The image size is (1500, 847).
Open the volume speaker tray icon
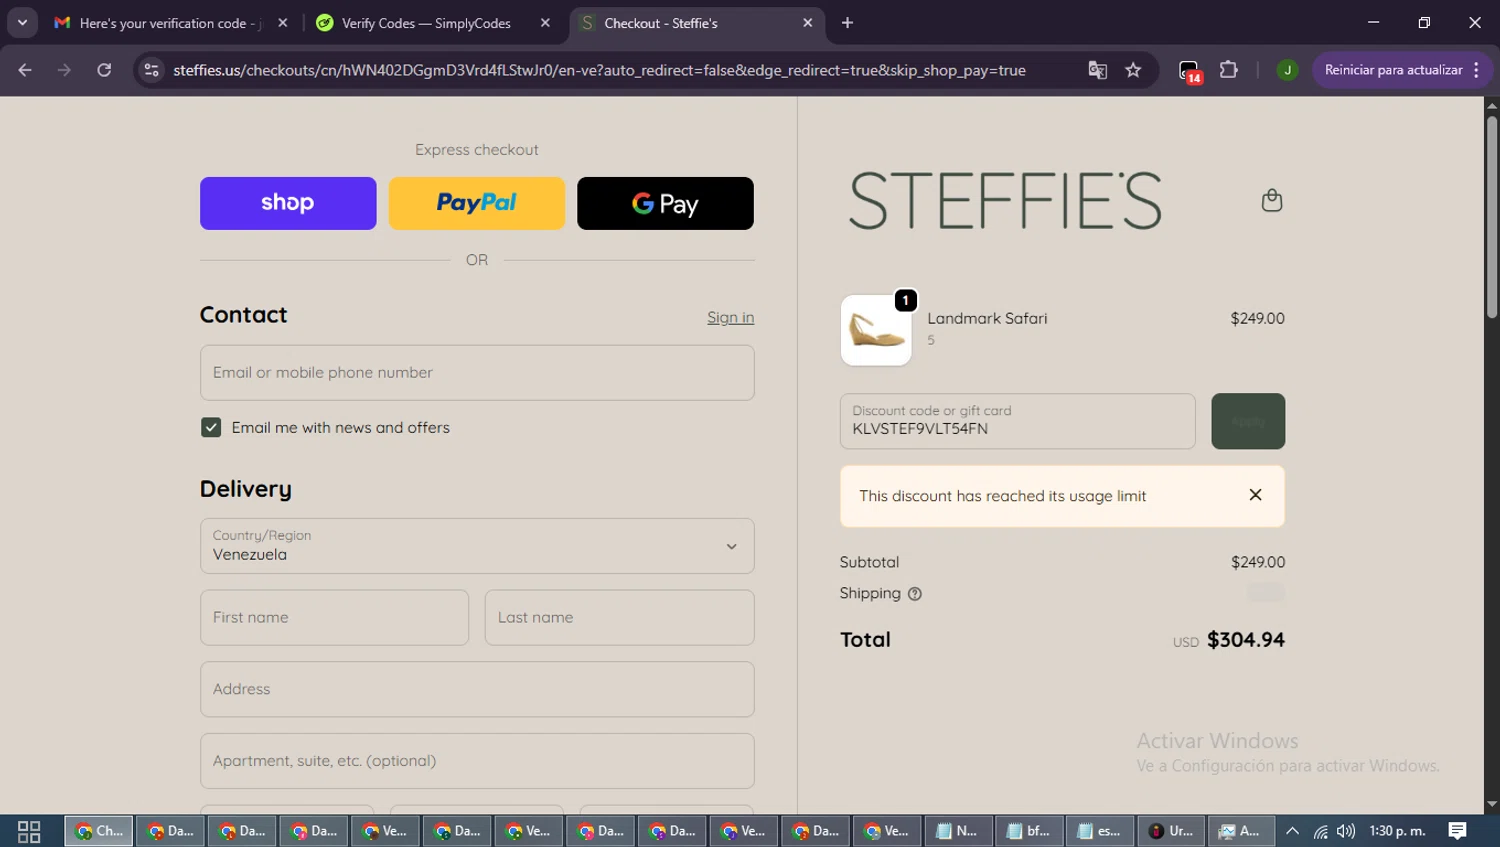(x=1346, y=831)
